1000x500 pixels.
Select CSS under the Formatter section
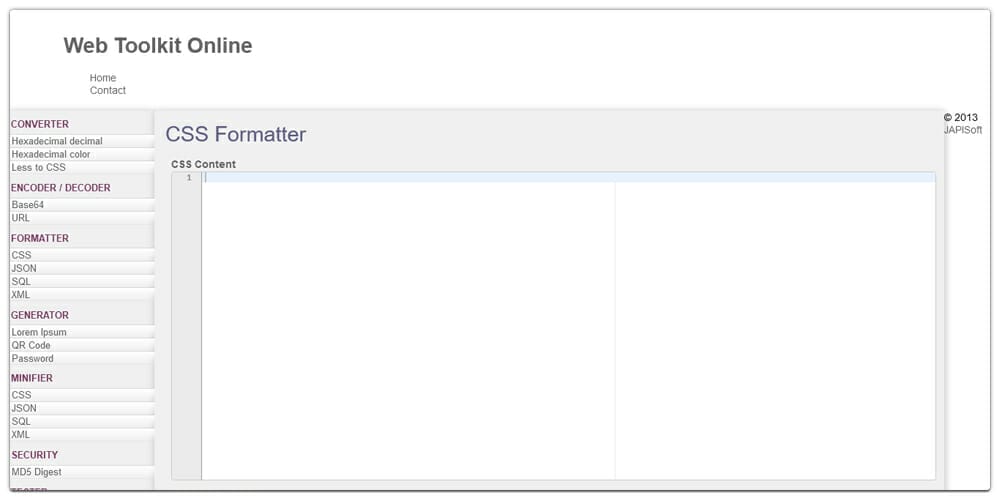click(x=21, y=255)
